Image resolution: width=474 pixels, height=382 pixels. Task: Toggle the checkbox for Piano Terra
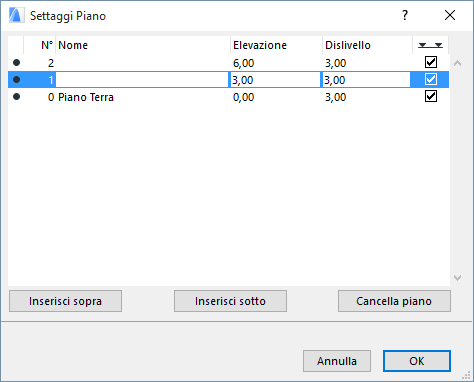(x=431, y=97)
